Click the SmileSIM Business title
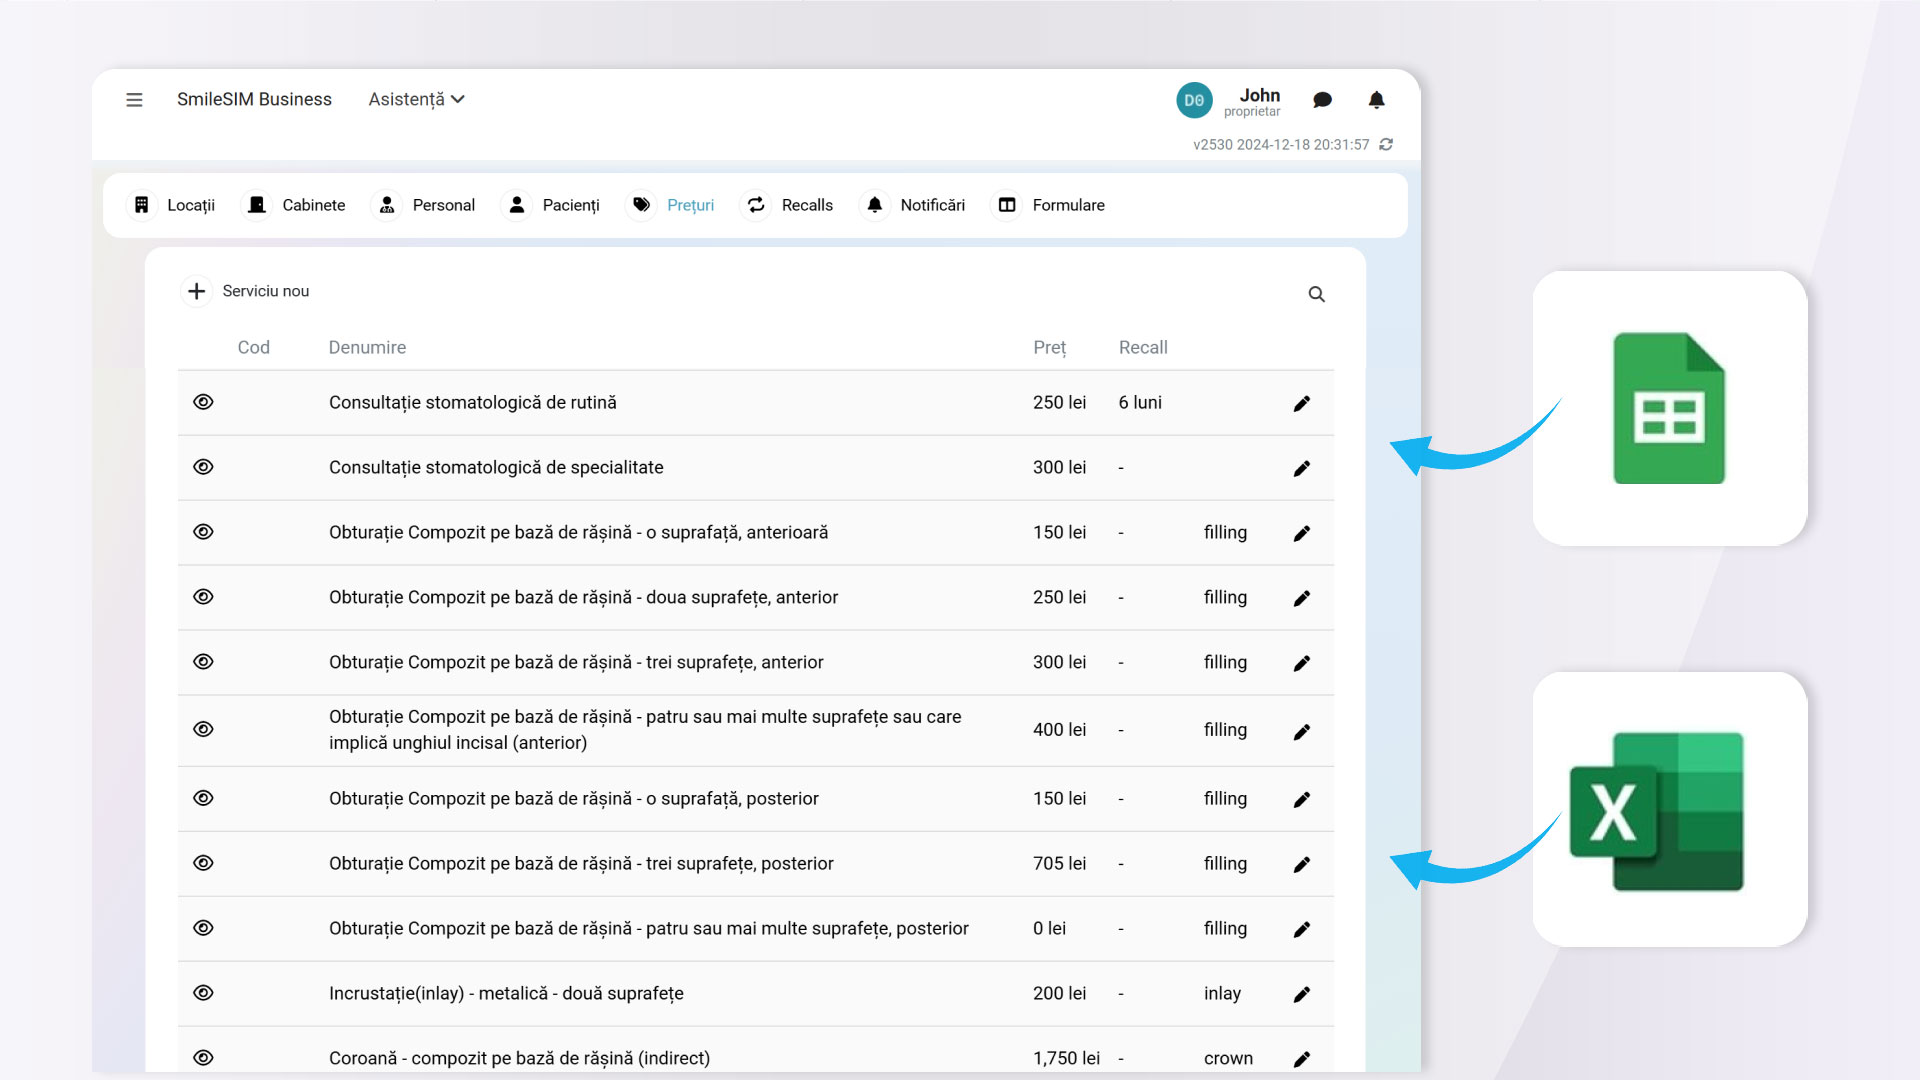Image resolution: width=1920 pixels, height=1080 pixels. (x=254, y=100)
